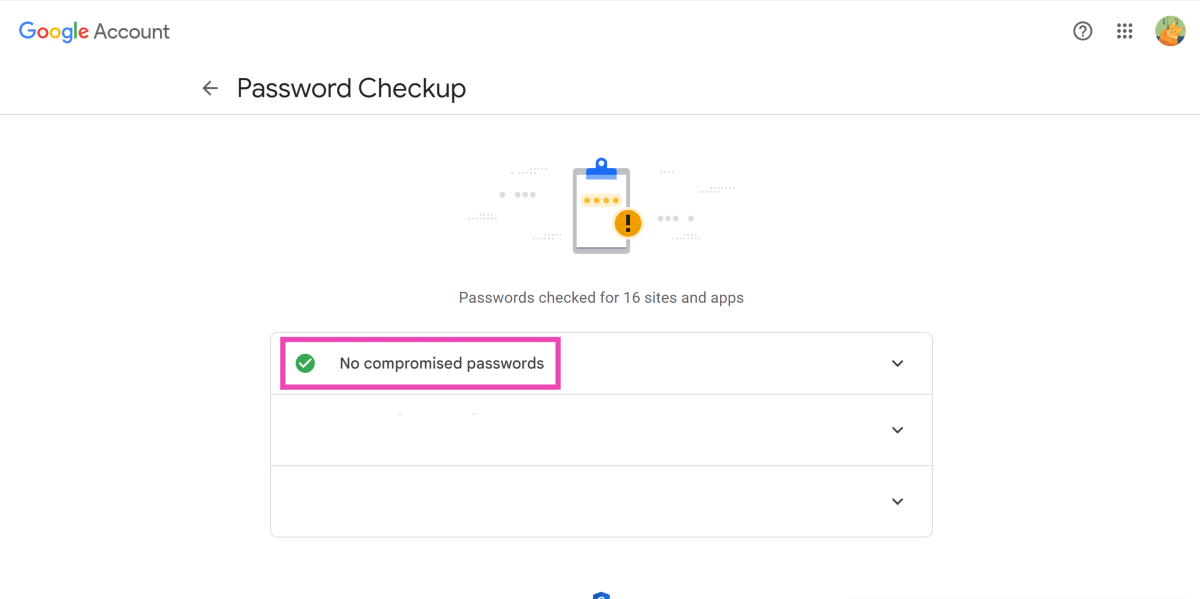This screenshot has height=599, width=1200.
Task: Go back using the left arrow
Action: point(210,88)
